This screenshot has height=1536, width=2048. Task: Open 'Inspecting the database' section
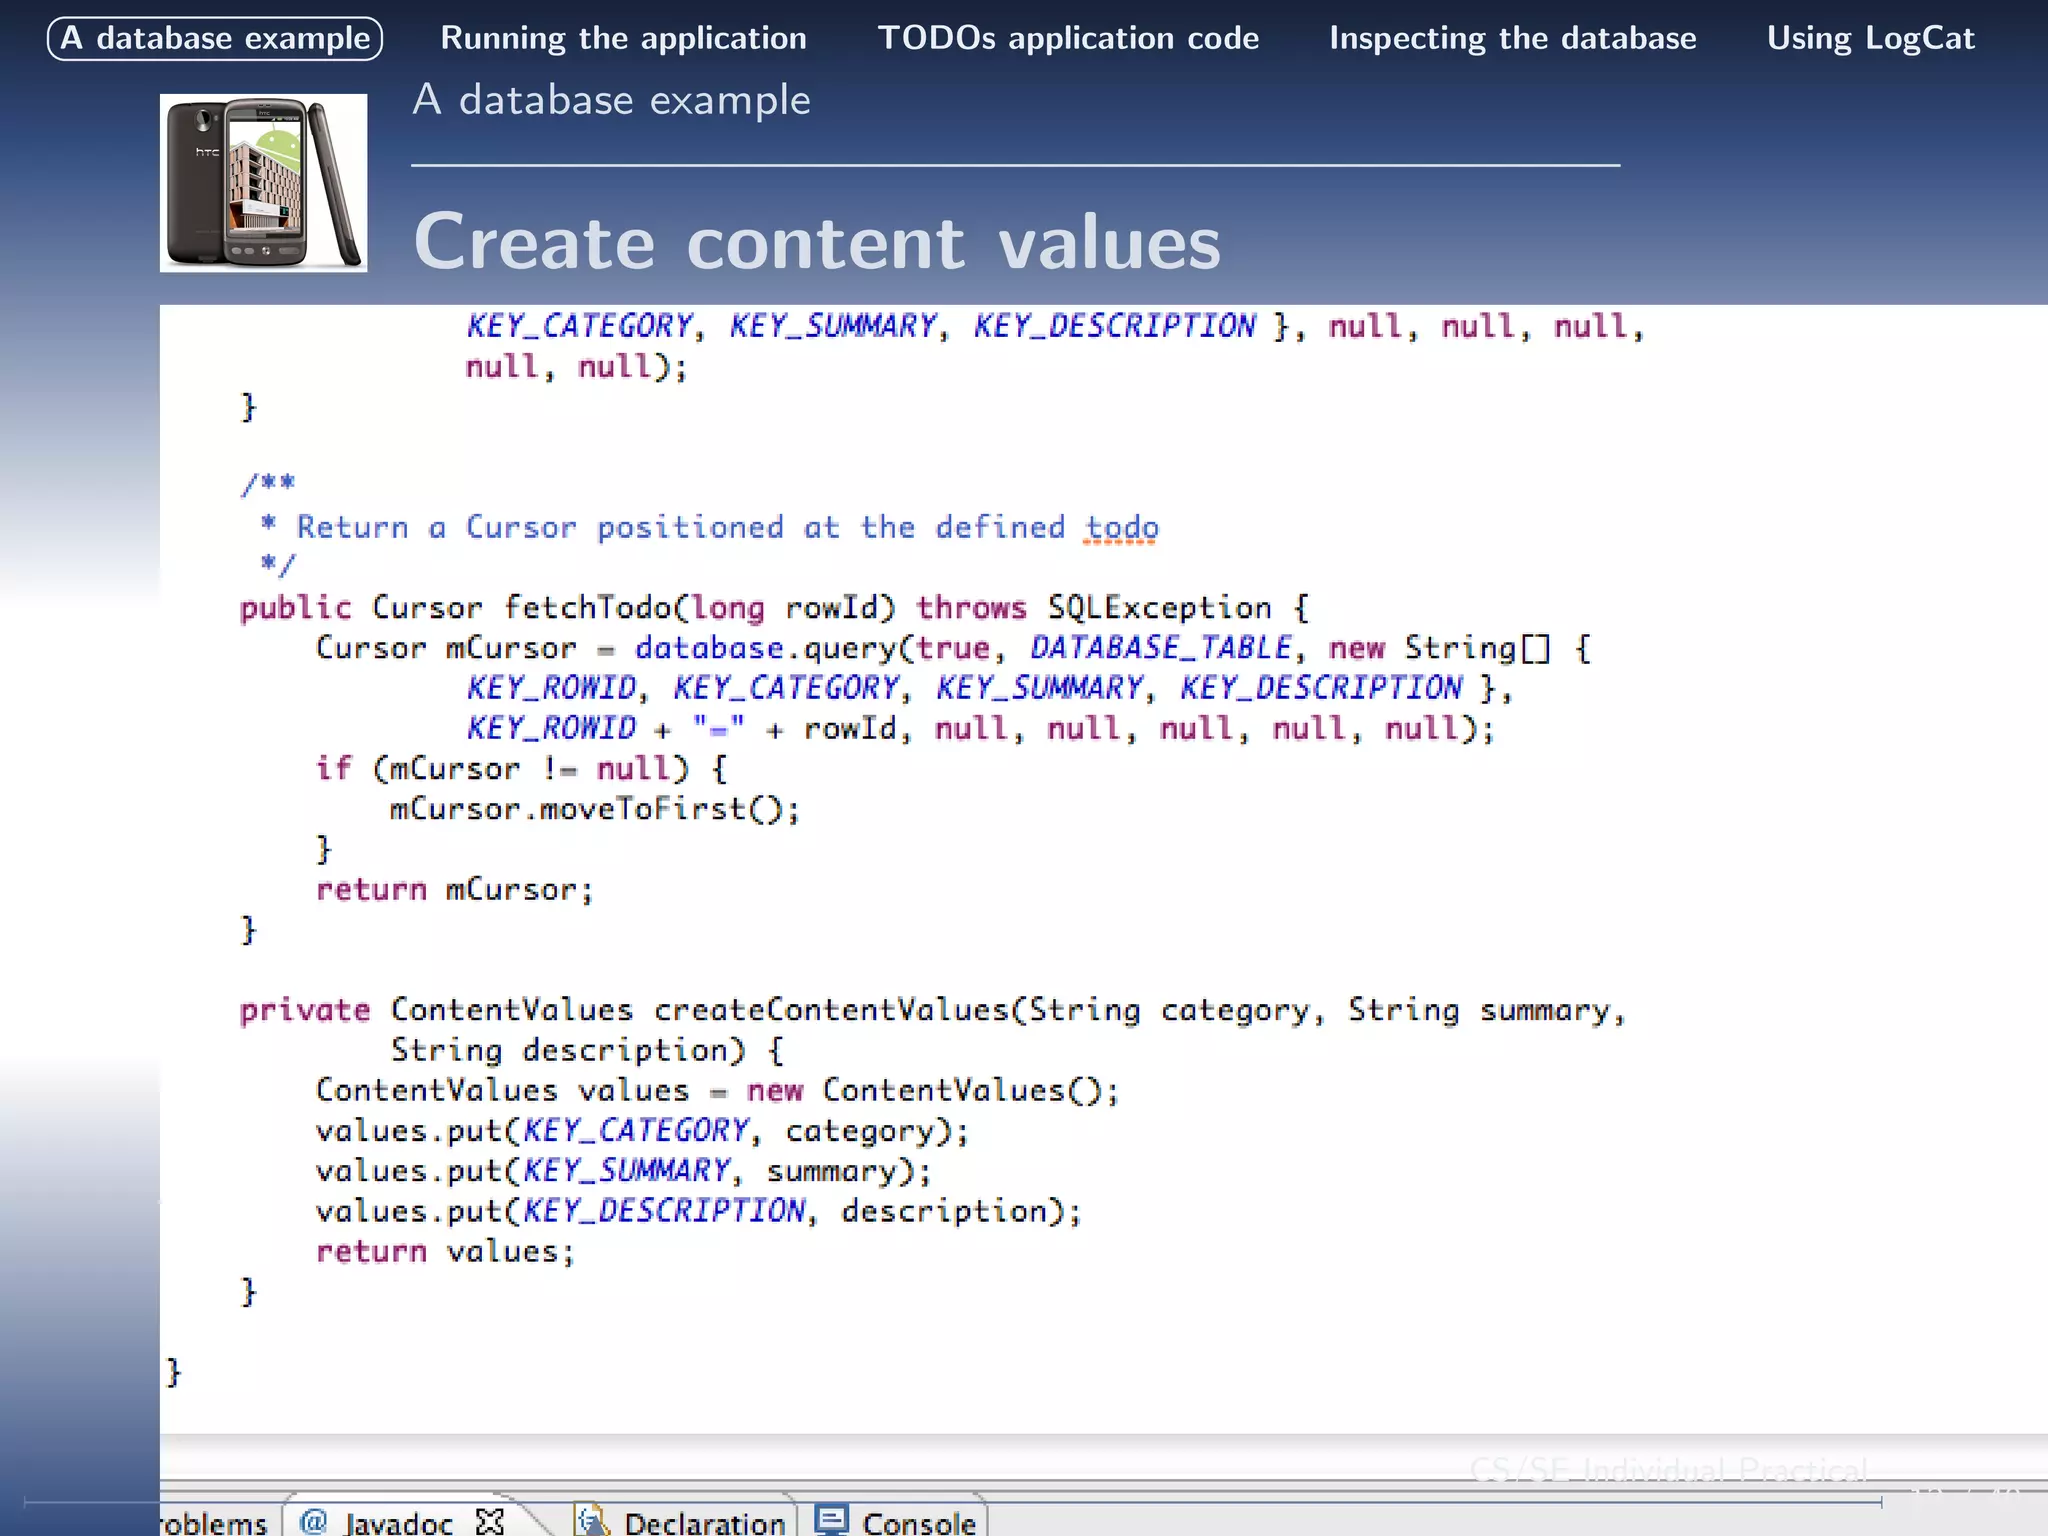[x=1512, y=38]
